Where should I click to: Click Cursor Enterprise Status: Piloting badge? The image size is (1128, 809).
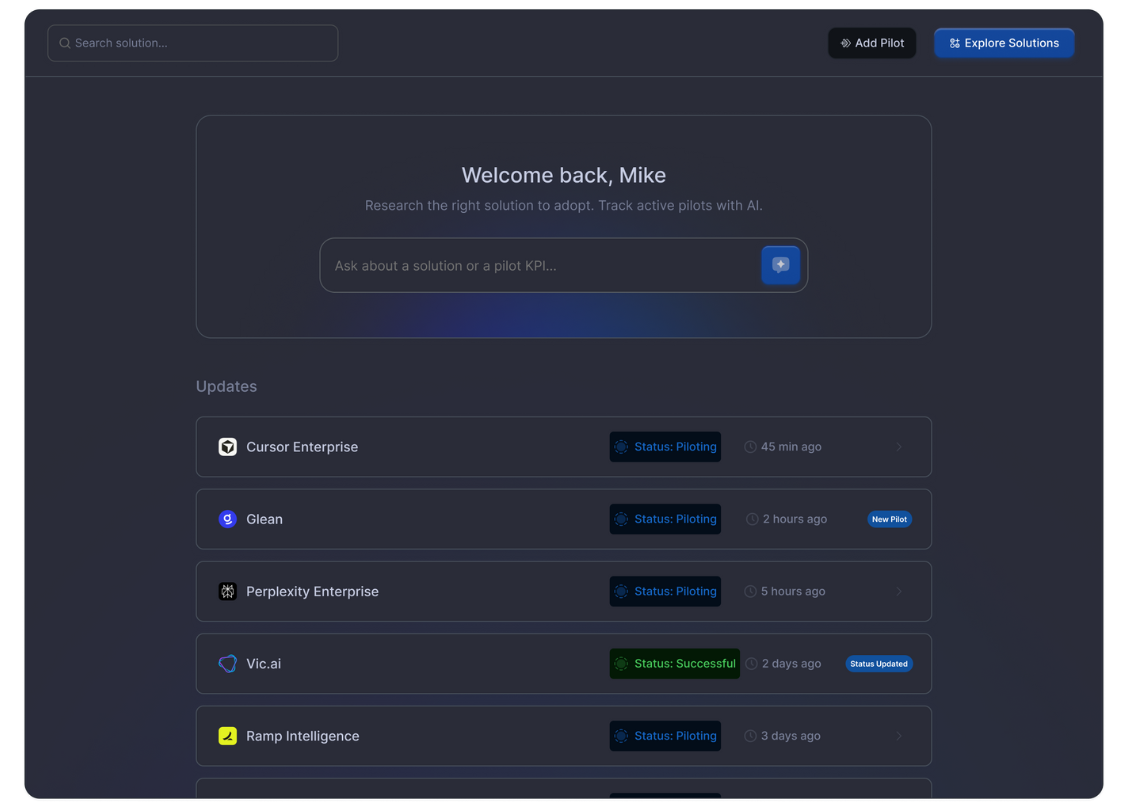coord(665,447)
